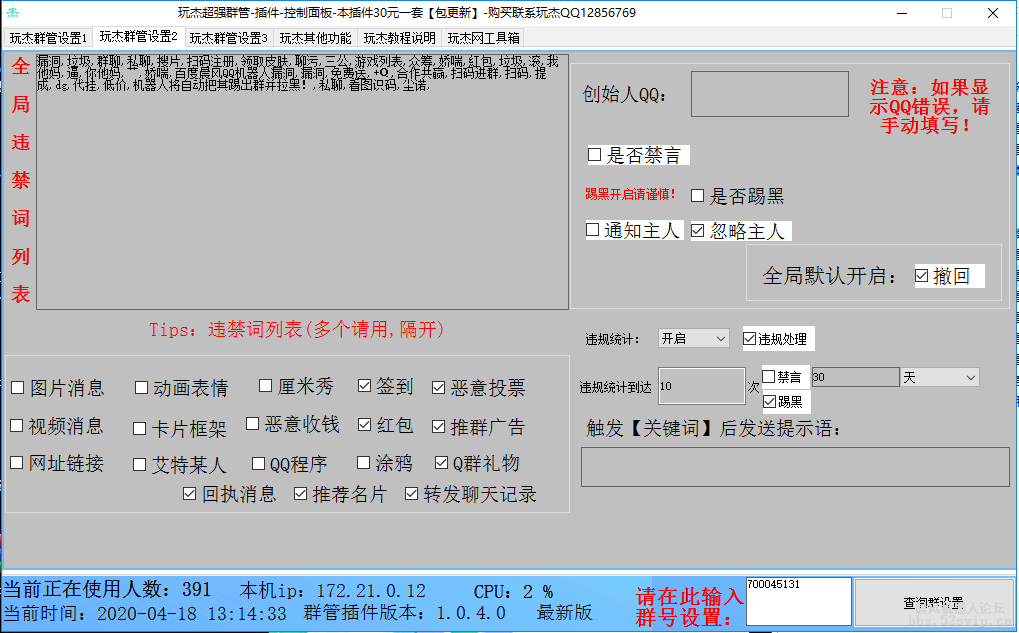Viewport: 1019px width, 633px height.
Task: Open the 天 time unit dropdown
Action: (939, 377)
